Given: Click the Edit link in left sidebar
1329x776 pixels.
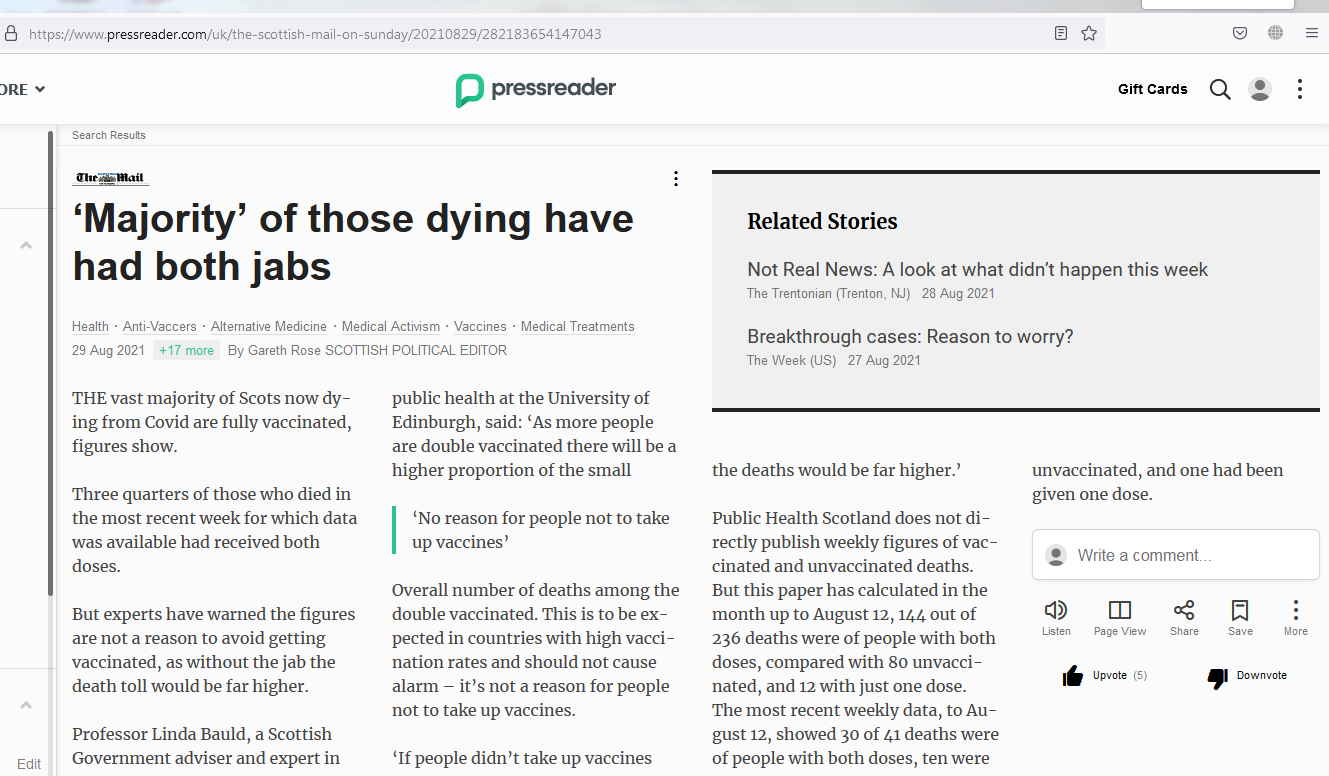Looking at the screenshot, I should coord(29,764).
